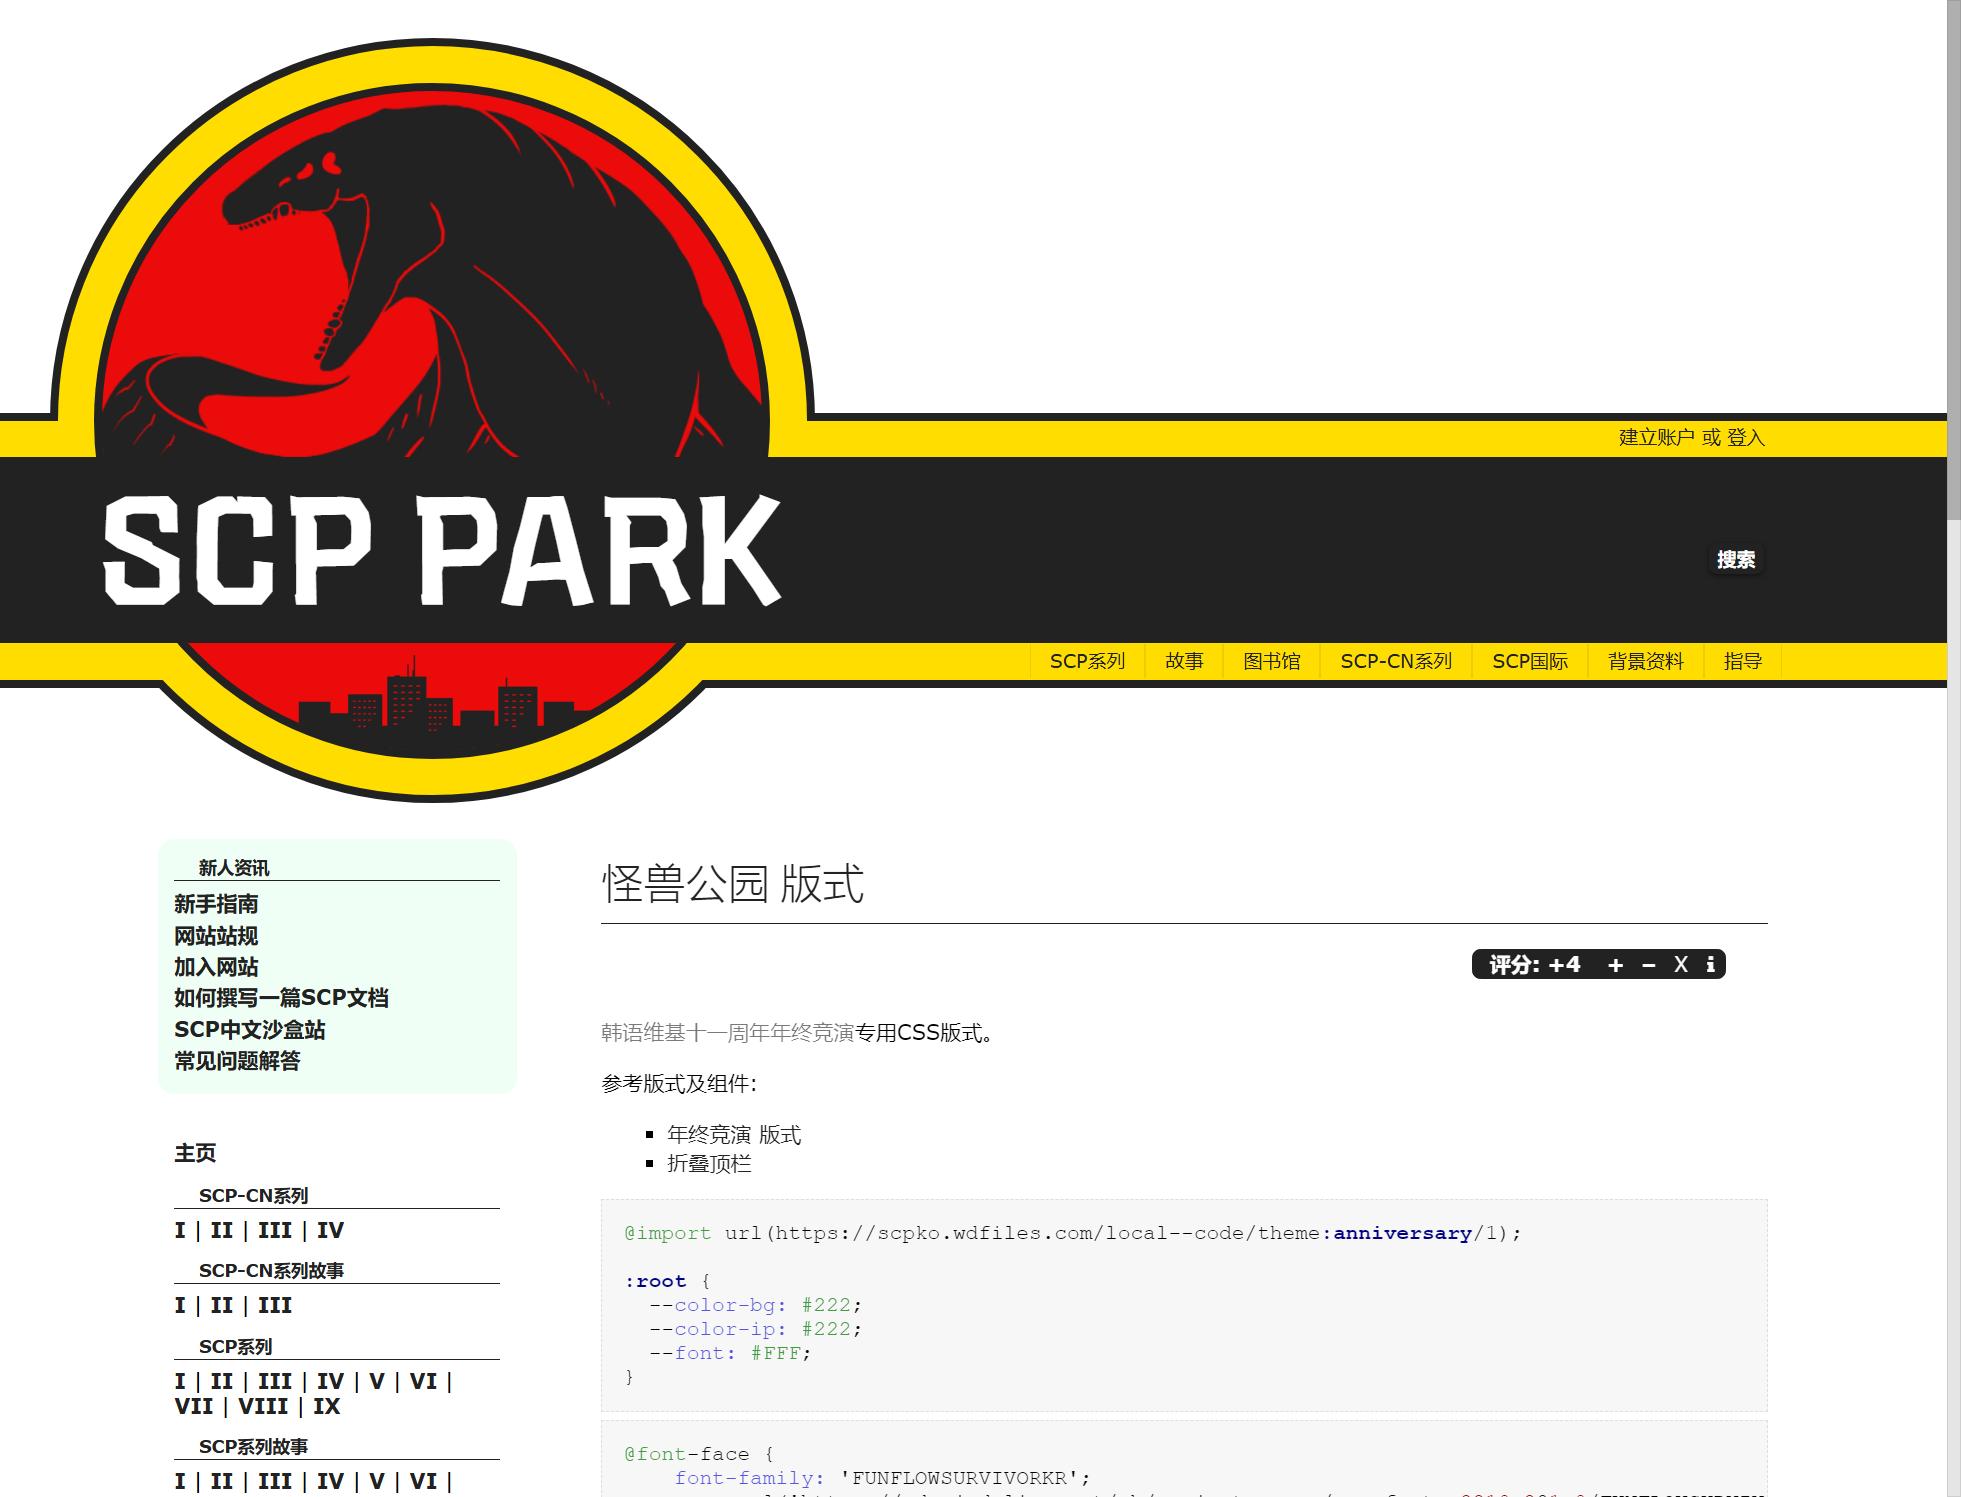
Task: Open the 折叠顶栏 component link
Action: (709, 1164)
